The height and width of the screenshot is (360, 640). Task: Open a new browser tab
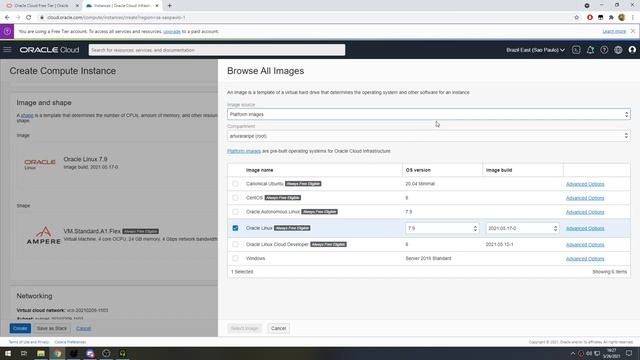click(x=169, y=6)
